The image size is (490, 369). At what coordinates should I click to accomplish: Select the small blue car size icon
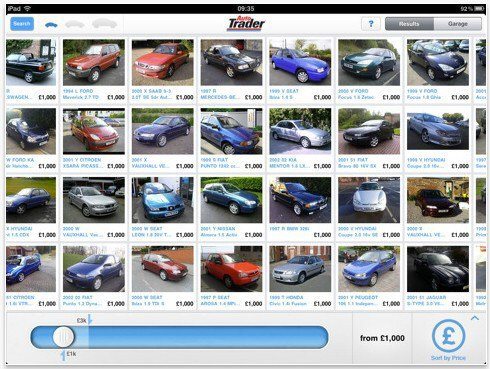point(51,25)
